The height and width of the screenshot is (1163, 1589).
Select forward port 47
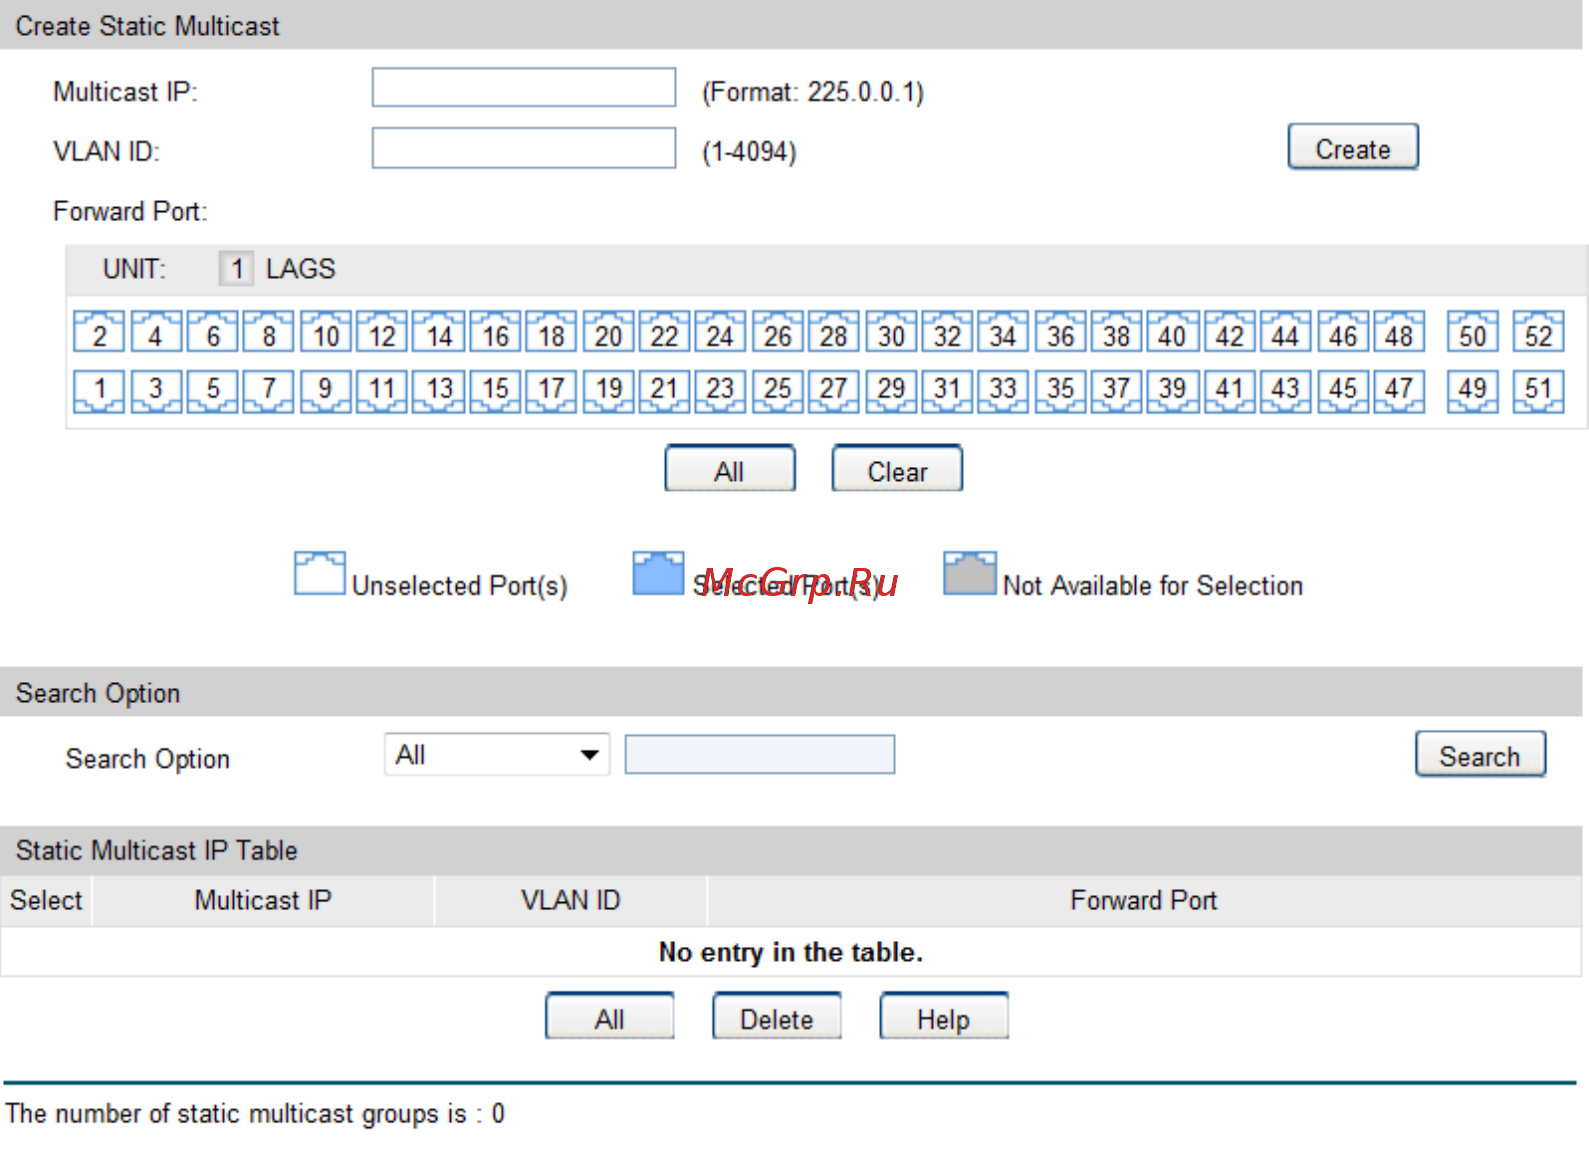coord(1399,391)
